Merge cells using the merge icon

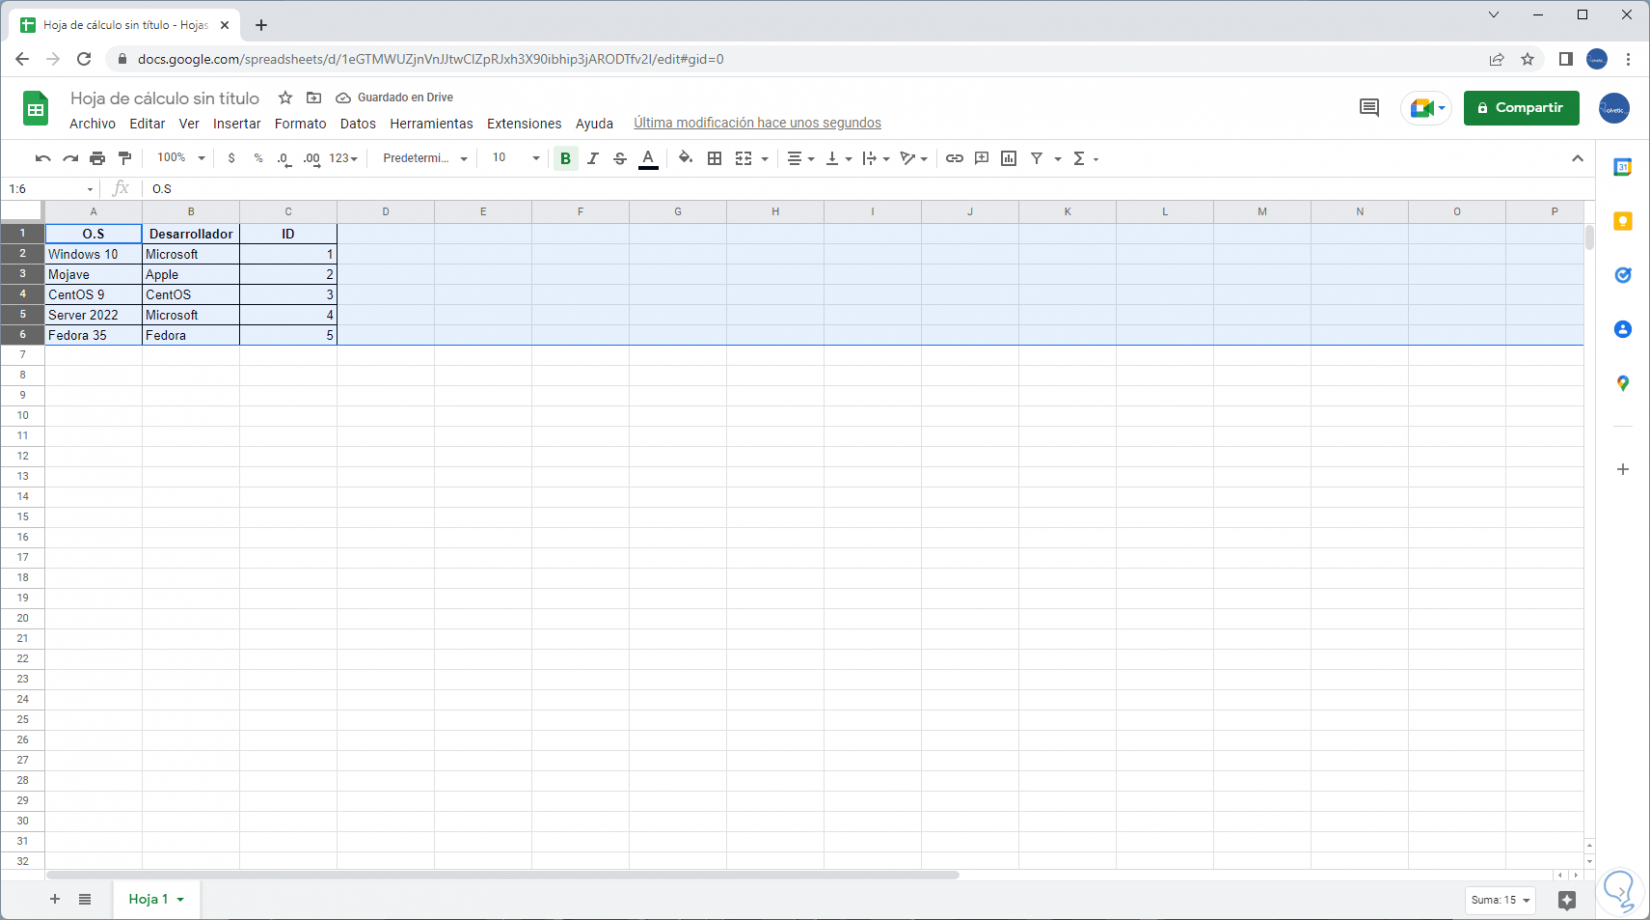(x=743, y=158)
